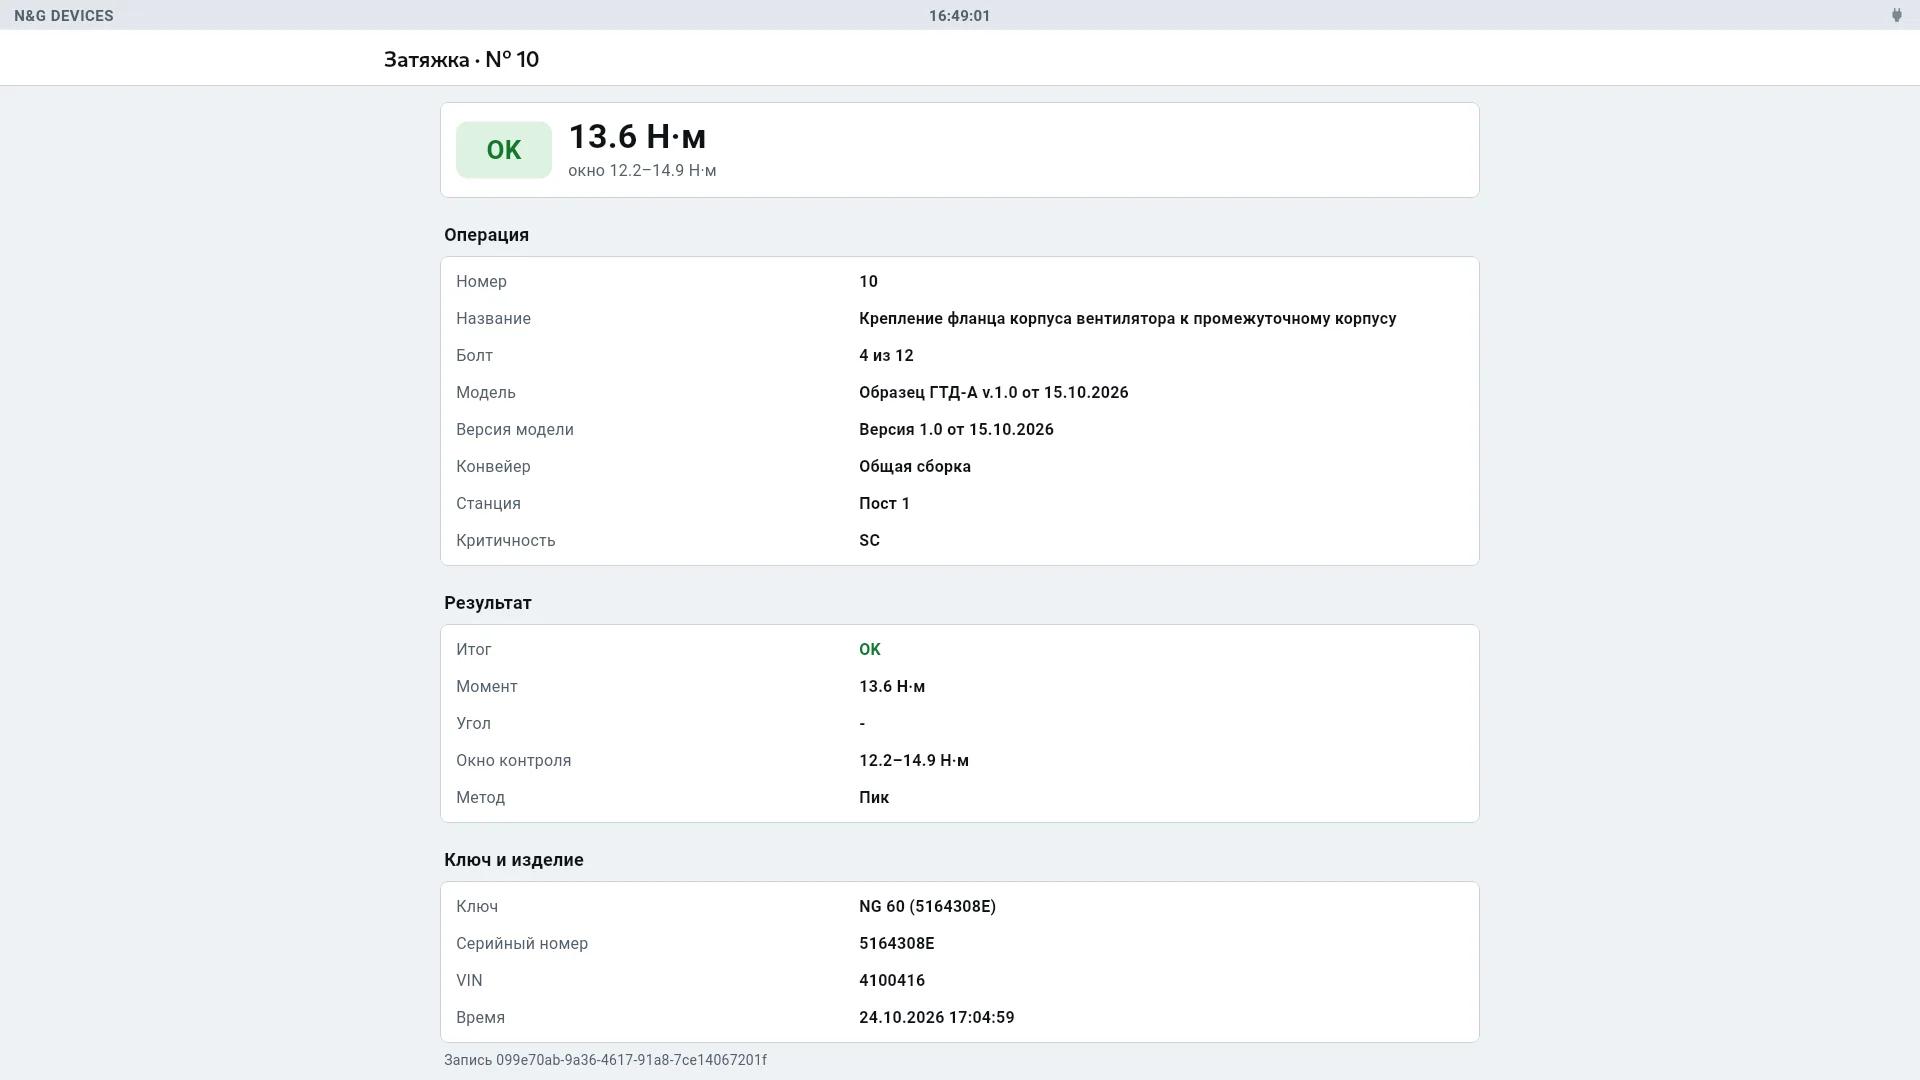Click the Угол value dash
This screenshot has height=1080, width=1920.
coord(862,724)
